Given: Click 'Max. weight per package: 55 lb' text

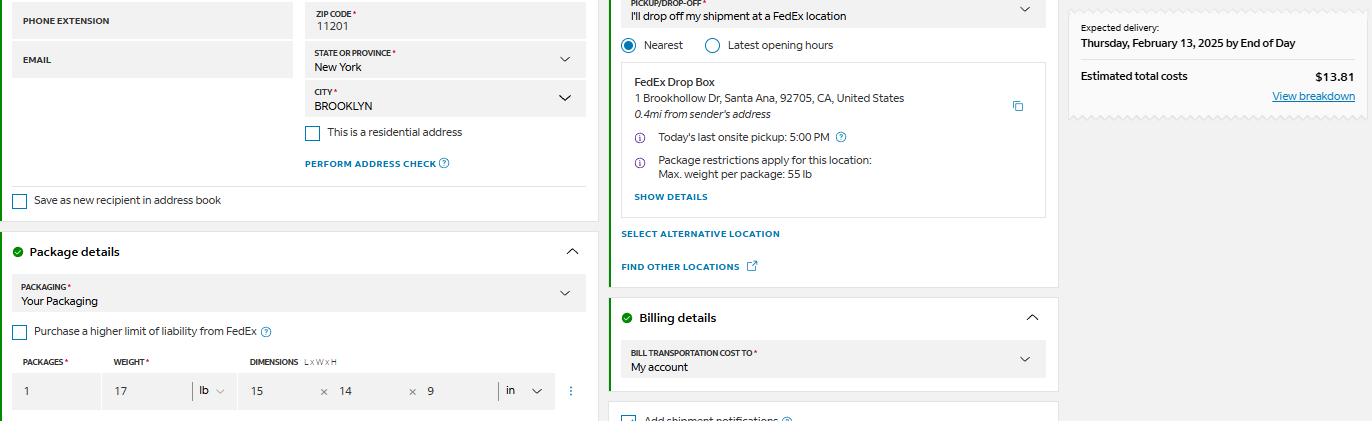Looking at the screenshot, I should point(735,174).
